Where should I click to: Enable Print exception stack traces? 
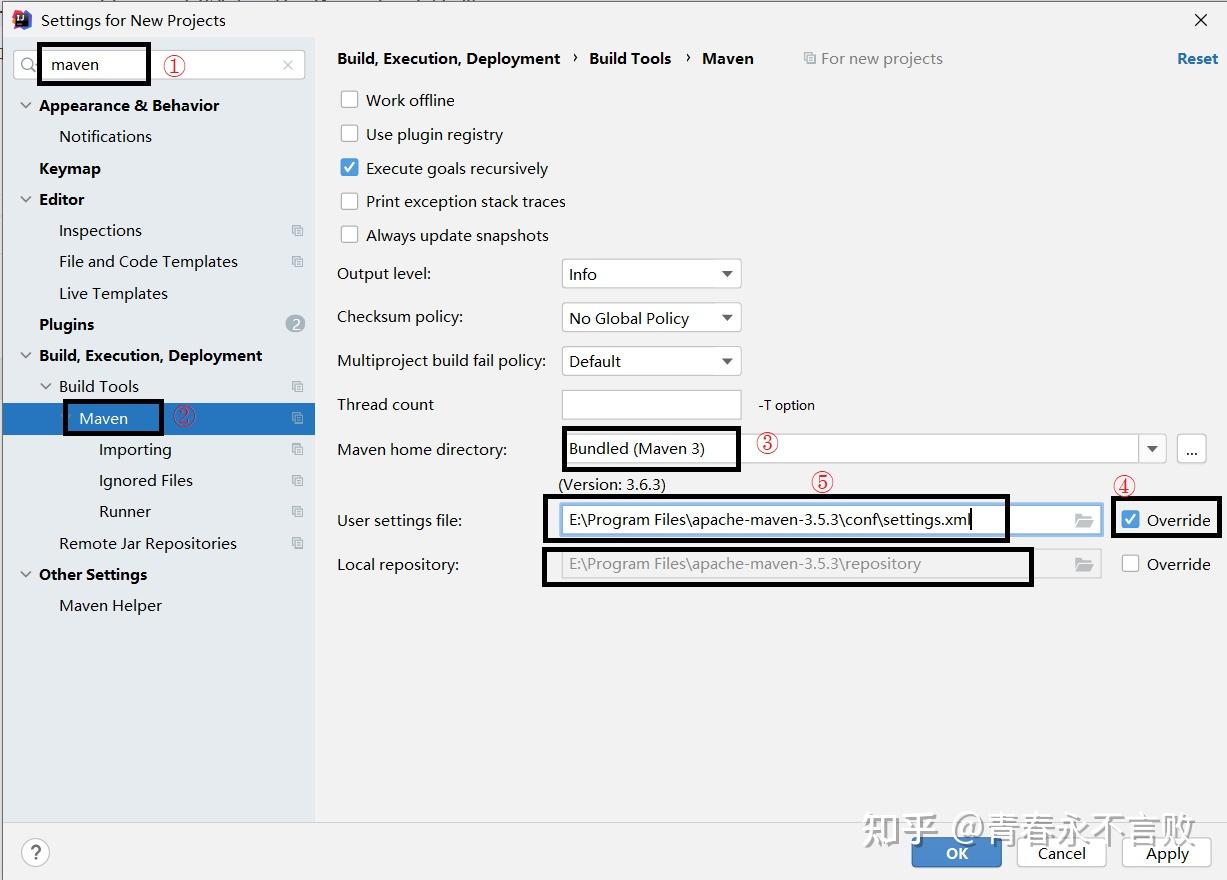(x=349, y=201)
